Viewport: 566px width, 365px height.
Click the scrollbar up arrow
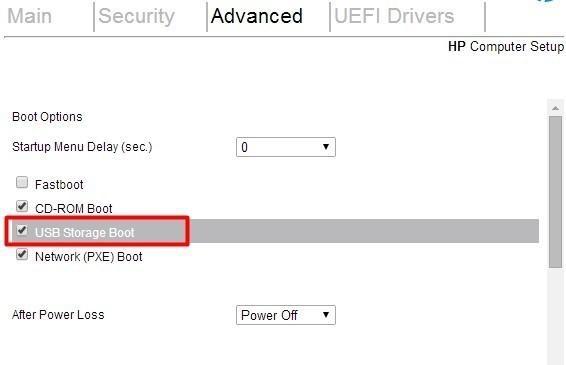tap(556, 108)
